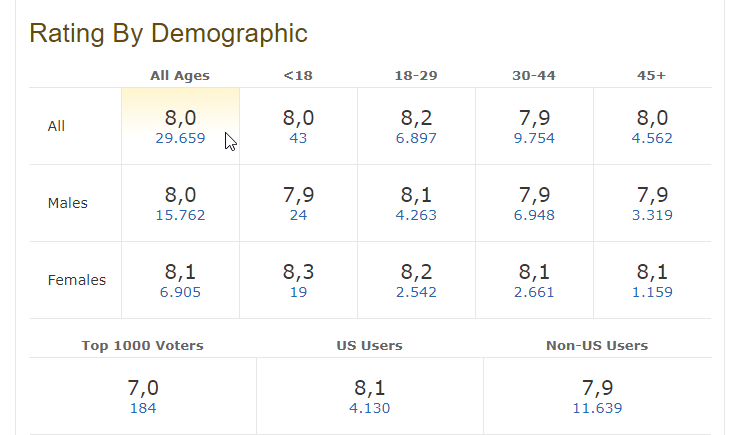
Task: Click Females under-18 count 19
Action: tap(298, 292)
